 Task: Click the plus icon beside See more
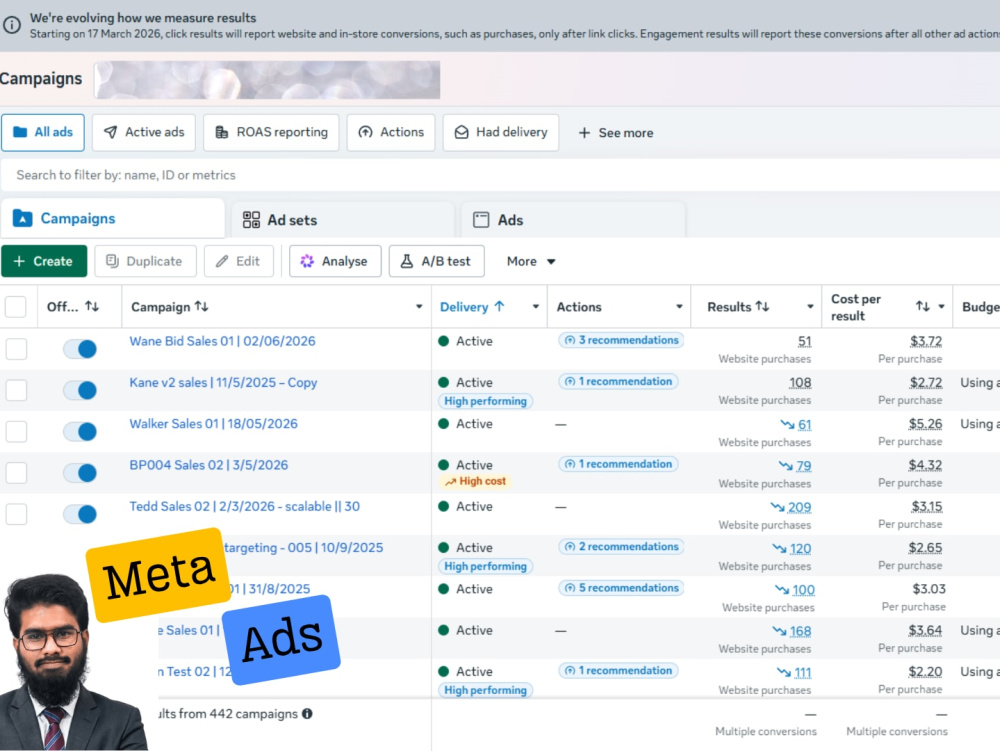[584, 133]
